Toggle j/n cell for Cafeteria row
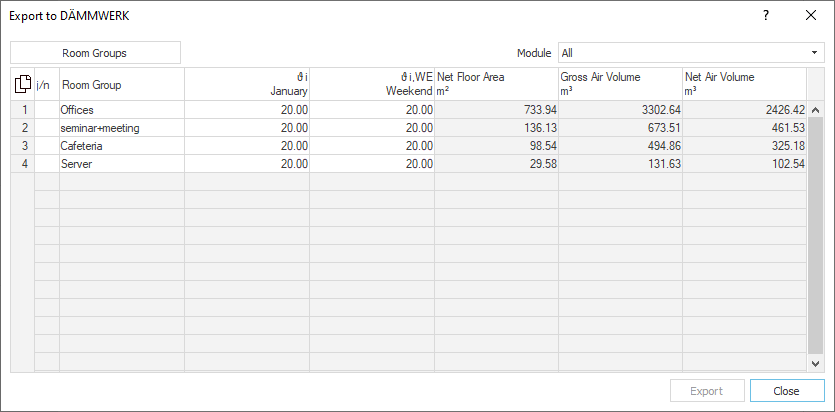The width and height of the screenshot is (835, 412). 47,146
